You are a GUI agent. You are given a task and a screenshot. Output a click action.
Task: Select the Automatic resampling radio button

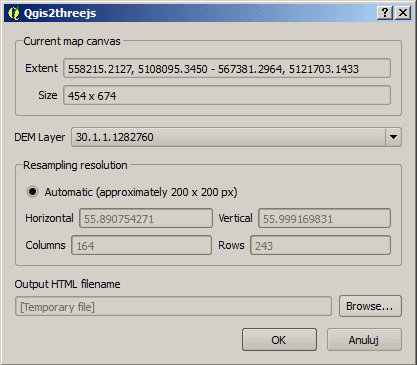(x=32, y=192)
